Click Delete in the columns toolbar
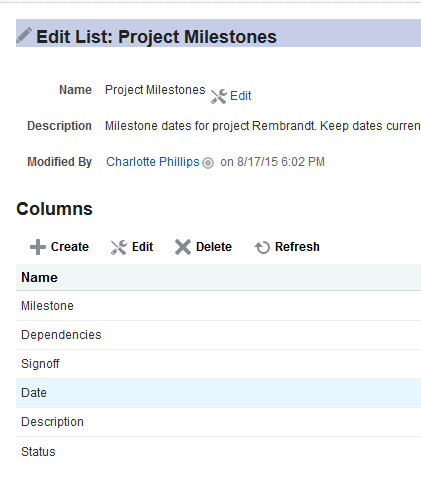The image size is (421, 482). coord(214,247)
